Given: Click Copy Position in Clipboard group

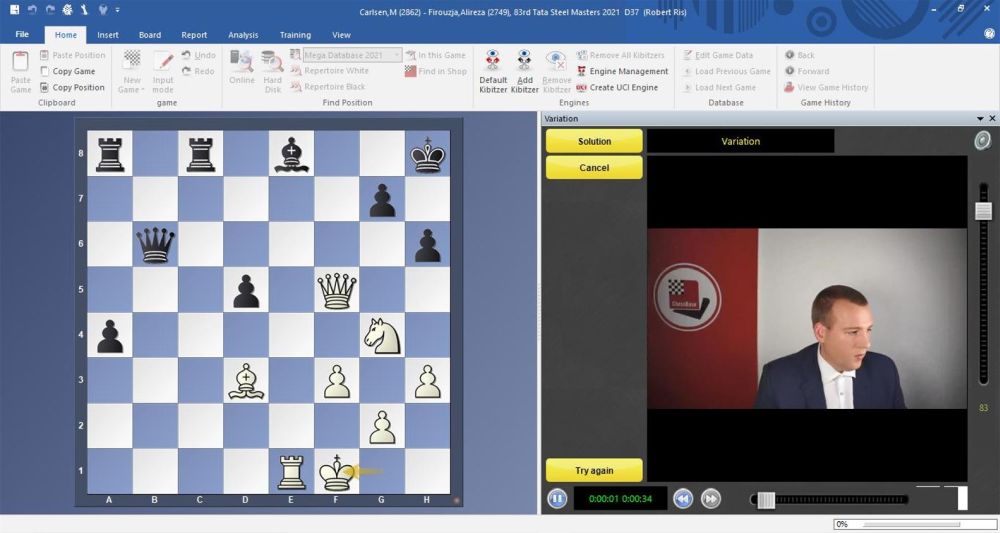Looking at the screenshot, I should 72,87.
